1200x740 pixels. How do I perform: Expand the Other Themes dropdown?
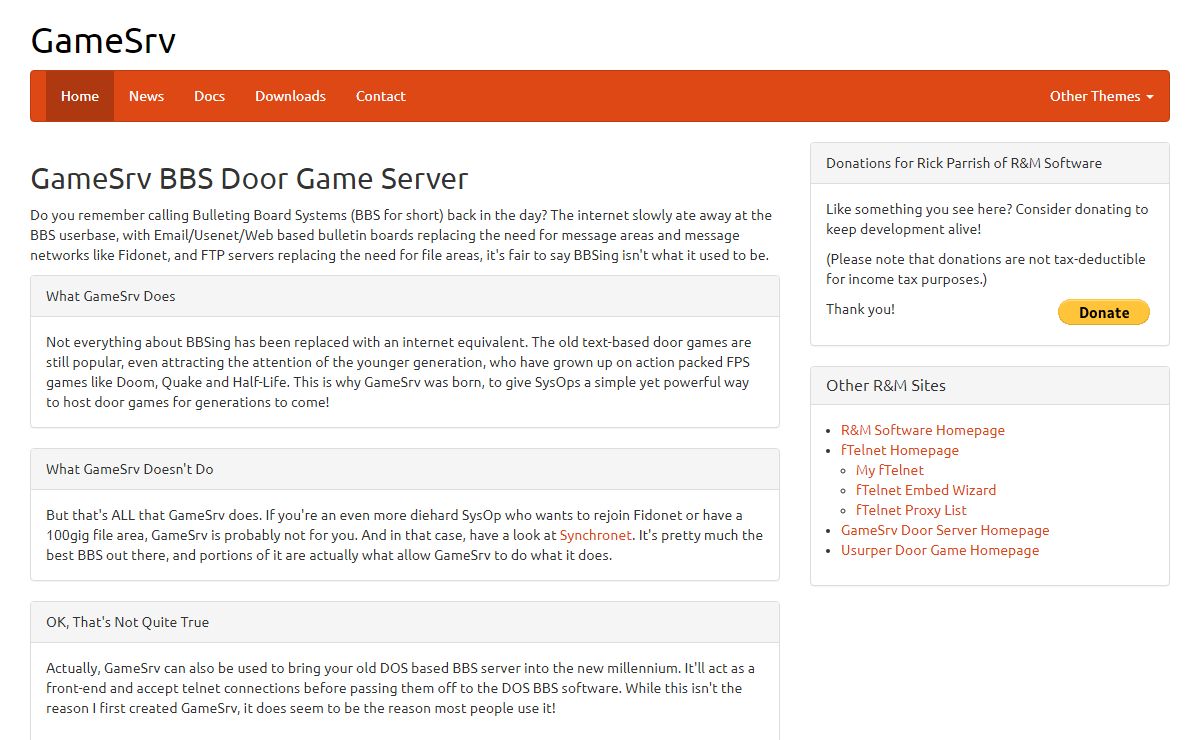[1101, 96]
